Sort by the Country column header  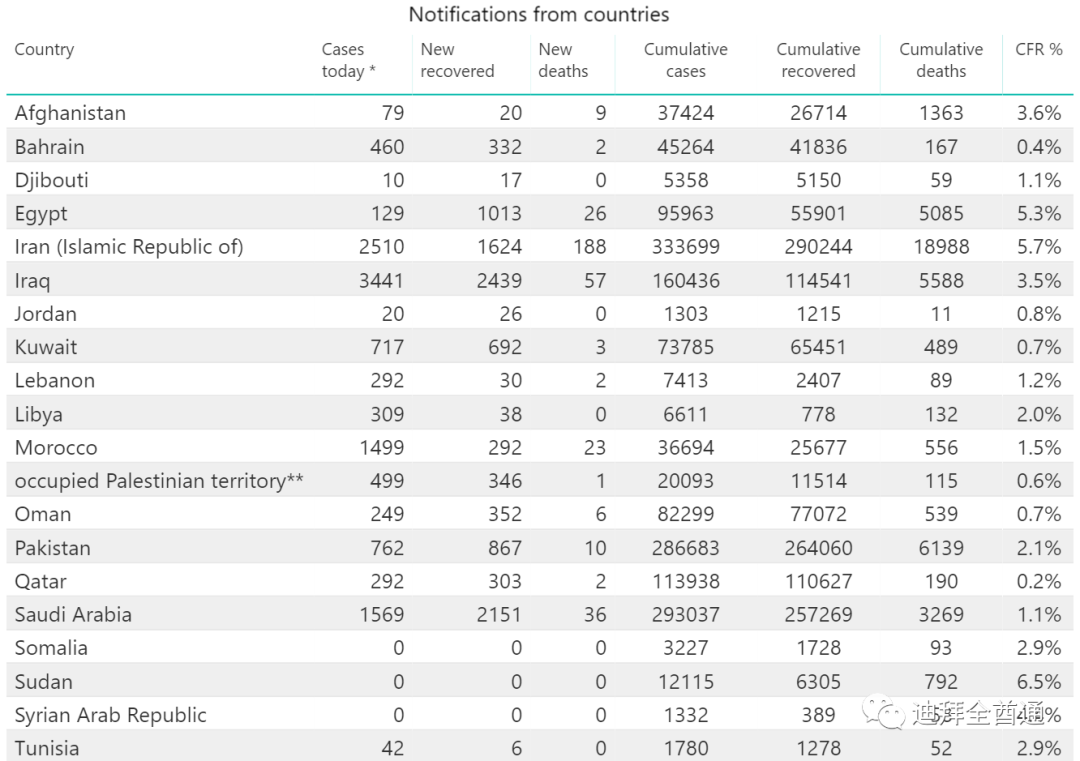(44, 50)
